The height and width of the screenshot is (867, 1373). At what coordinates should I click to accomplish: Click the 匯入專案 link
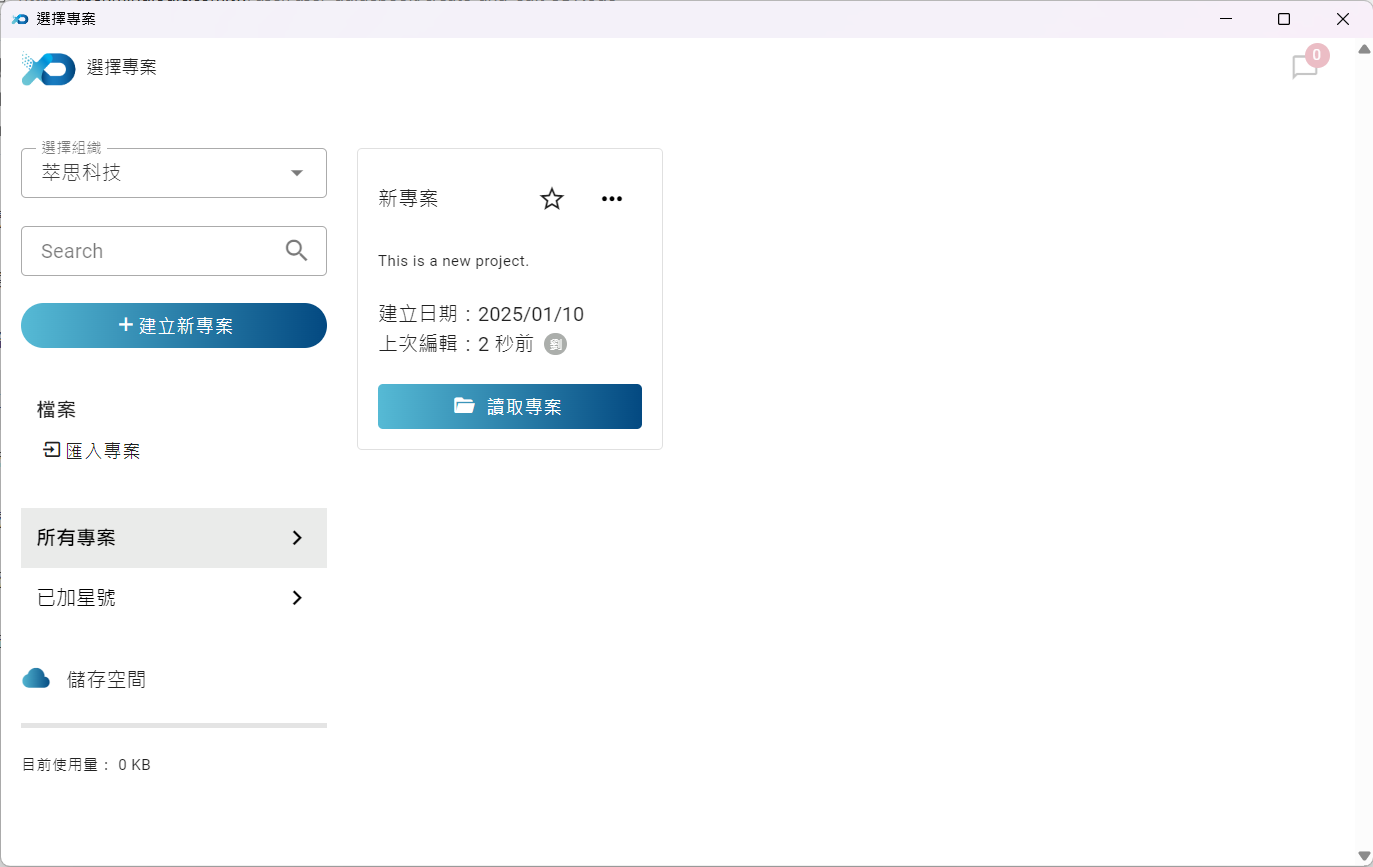pos(103,451)
